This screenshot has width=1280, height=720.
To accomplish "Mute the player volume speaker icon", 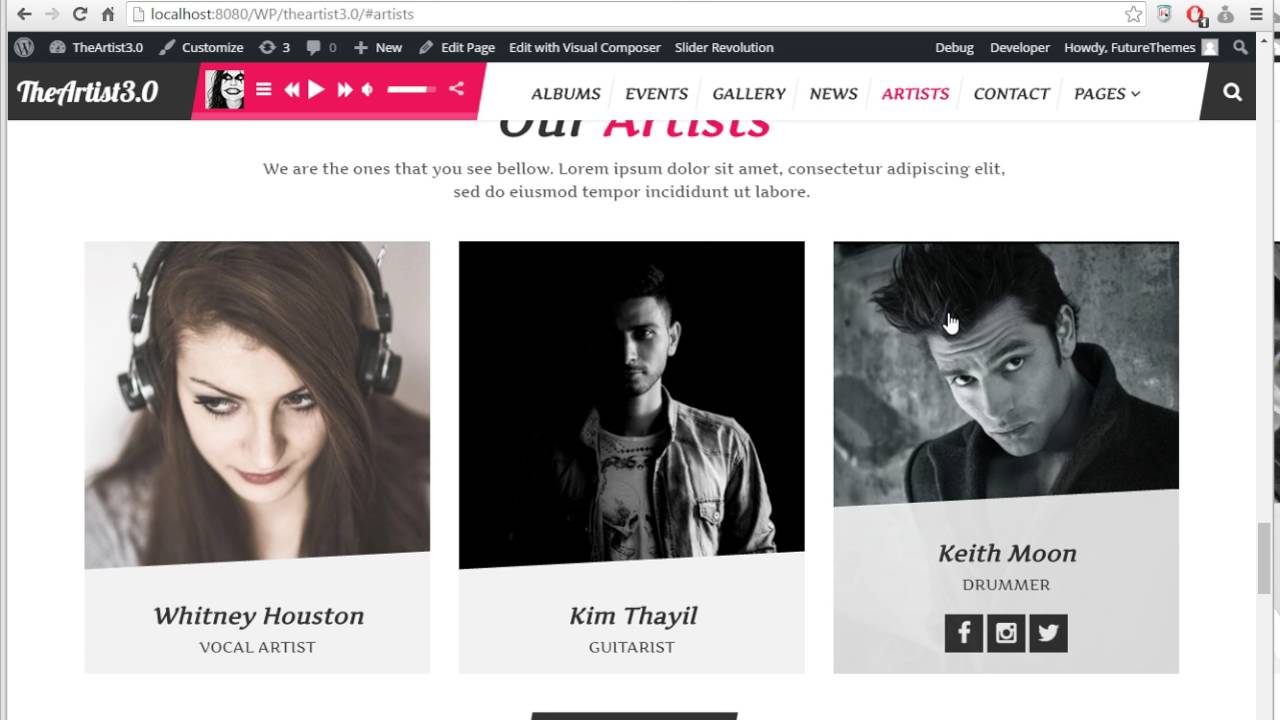I will coord(368,90).
